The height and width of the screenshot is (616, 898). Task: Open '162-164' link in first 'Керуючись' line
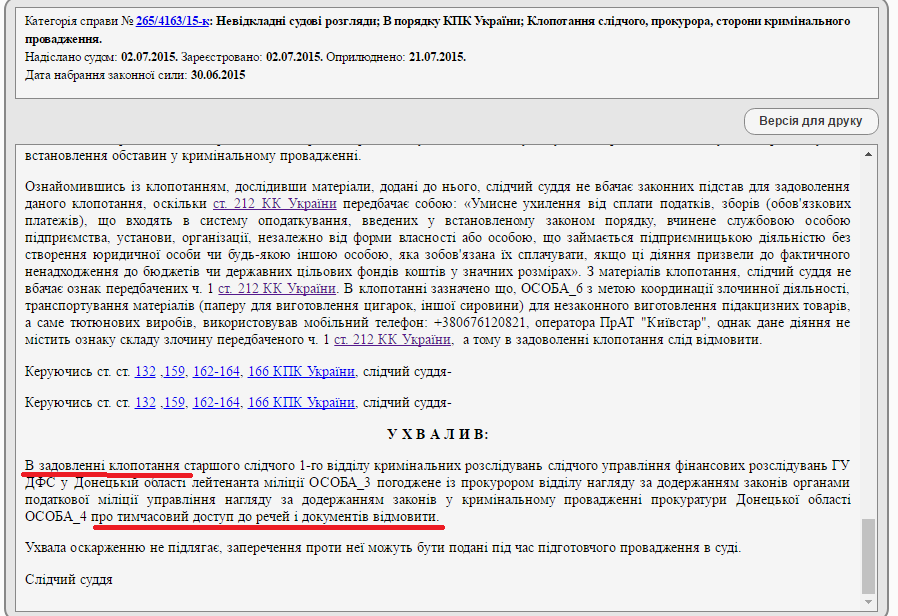pos(216,372)
